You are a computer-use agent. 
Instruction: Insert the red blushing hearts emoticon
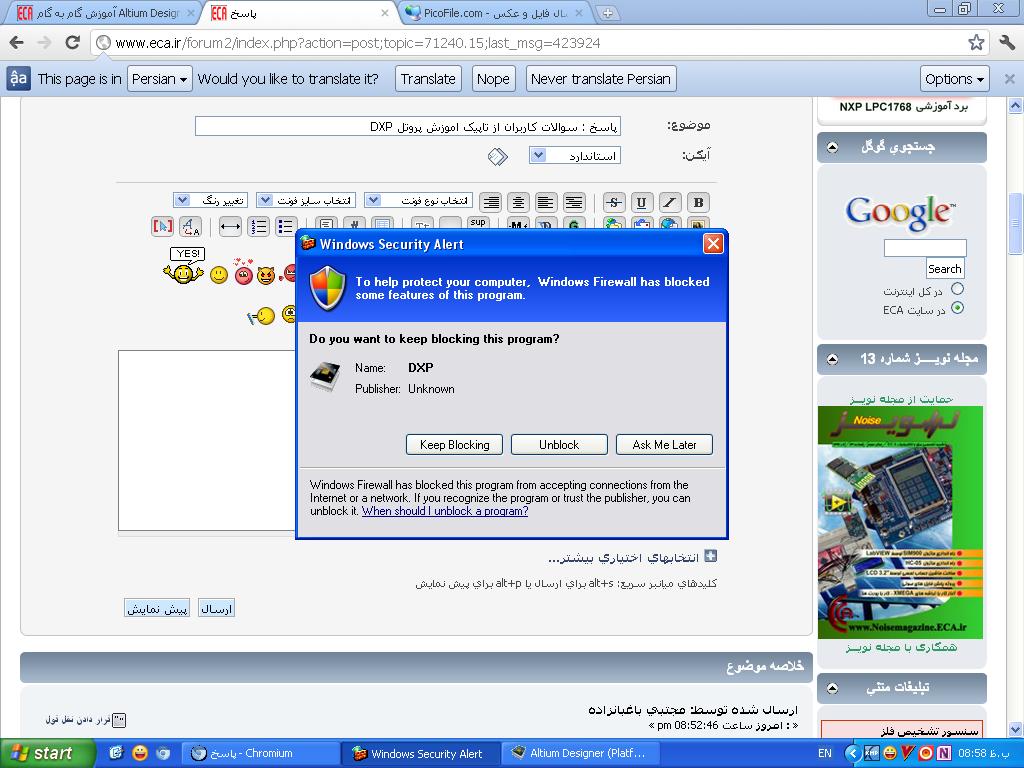click(244, 272)
